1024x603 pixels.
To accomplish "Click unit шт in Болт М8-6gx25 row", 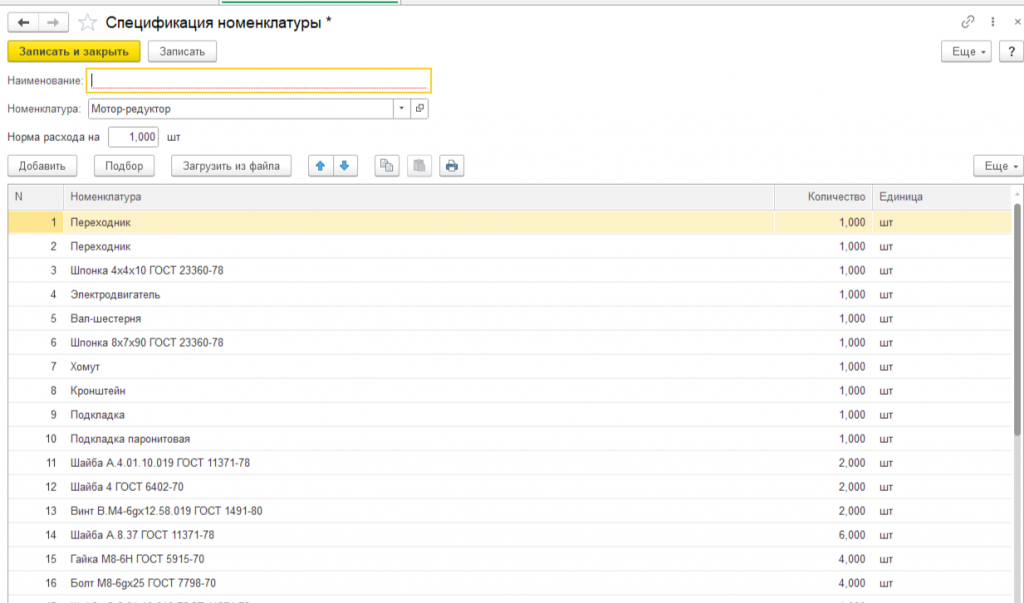I will click(x=886, y=583).
